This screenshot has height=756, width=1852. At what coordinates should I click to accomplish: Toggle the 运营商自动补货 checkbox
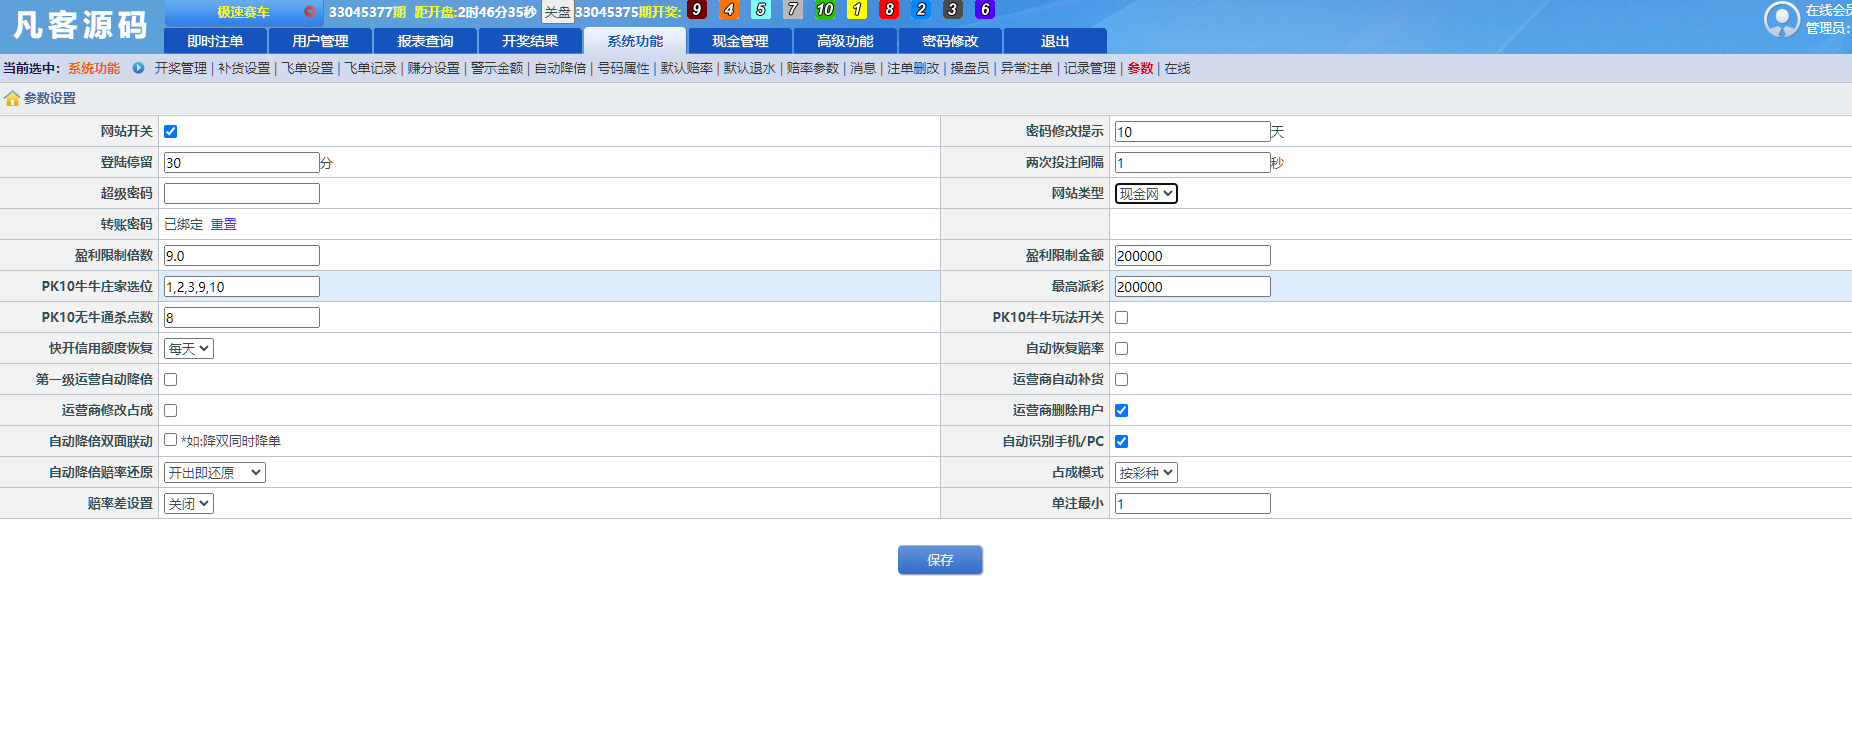coord(1122,379)
